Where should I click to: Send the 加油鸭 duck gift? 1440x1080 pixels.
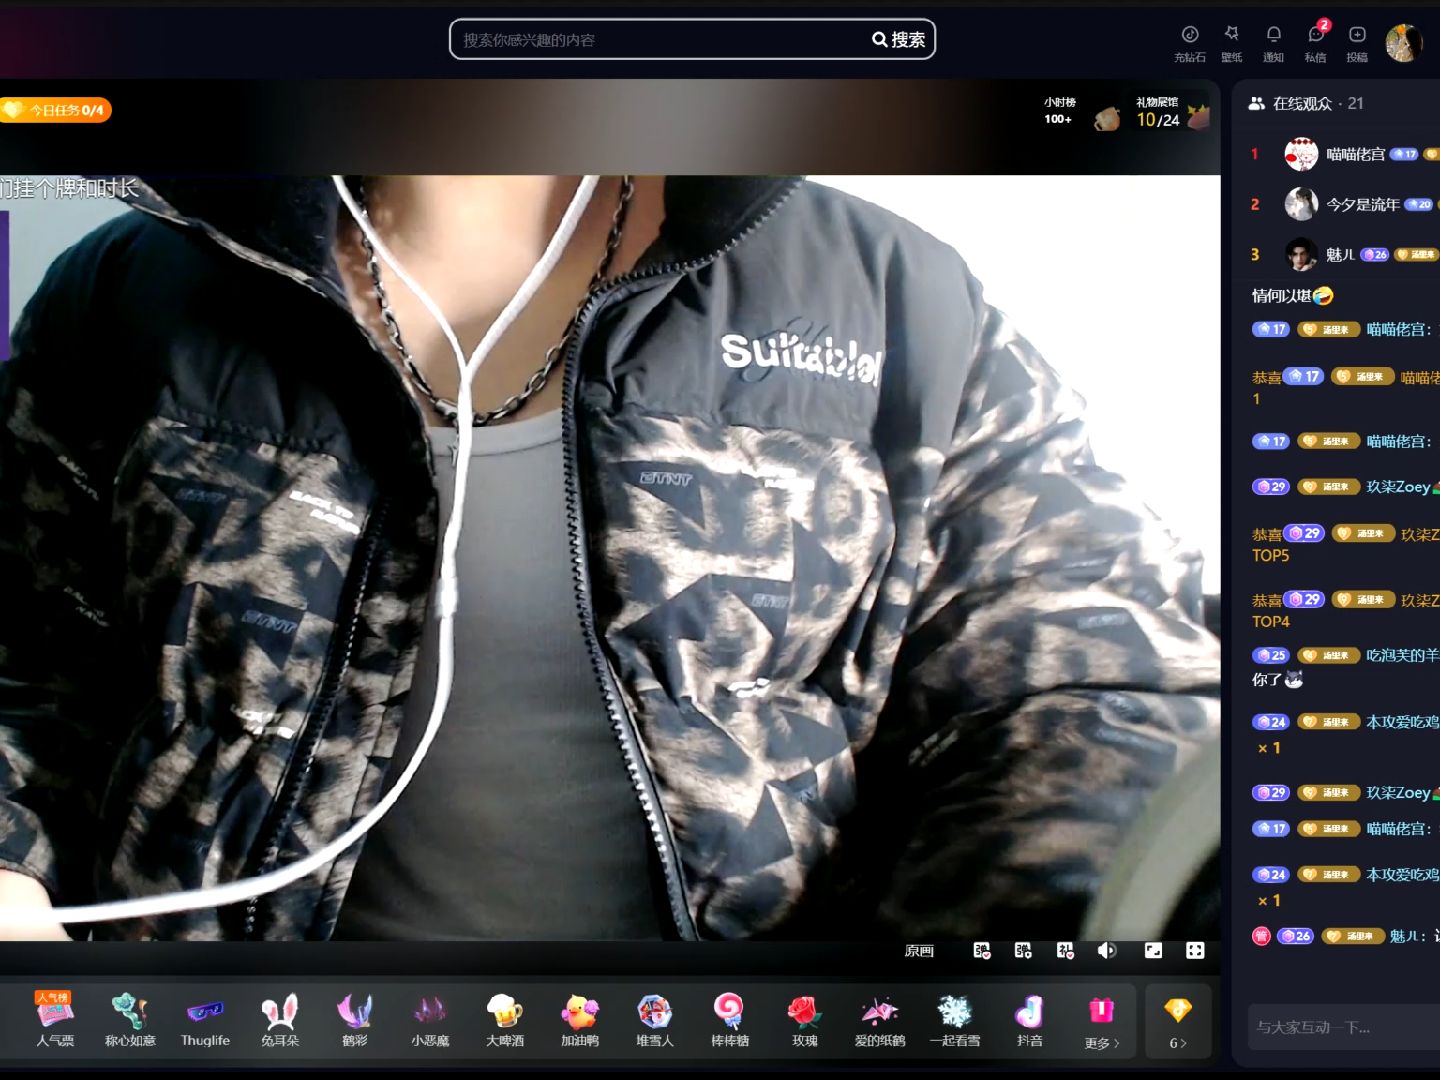coord(580,1020)
